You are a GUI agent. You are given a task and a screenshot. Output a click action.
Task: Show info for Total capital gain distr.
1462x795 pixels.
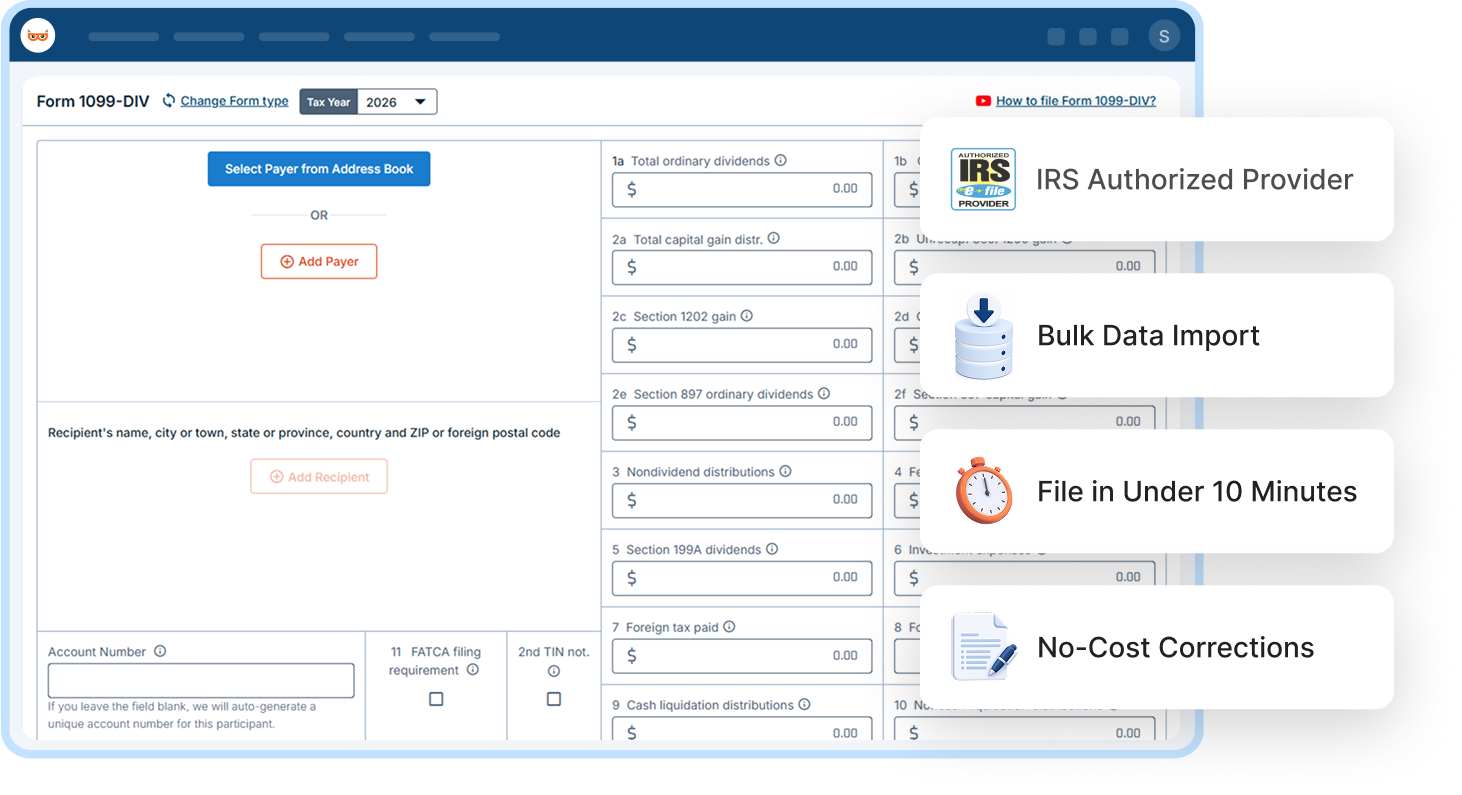click(773, 238)
